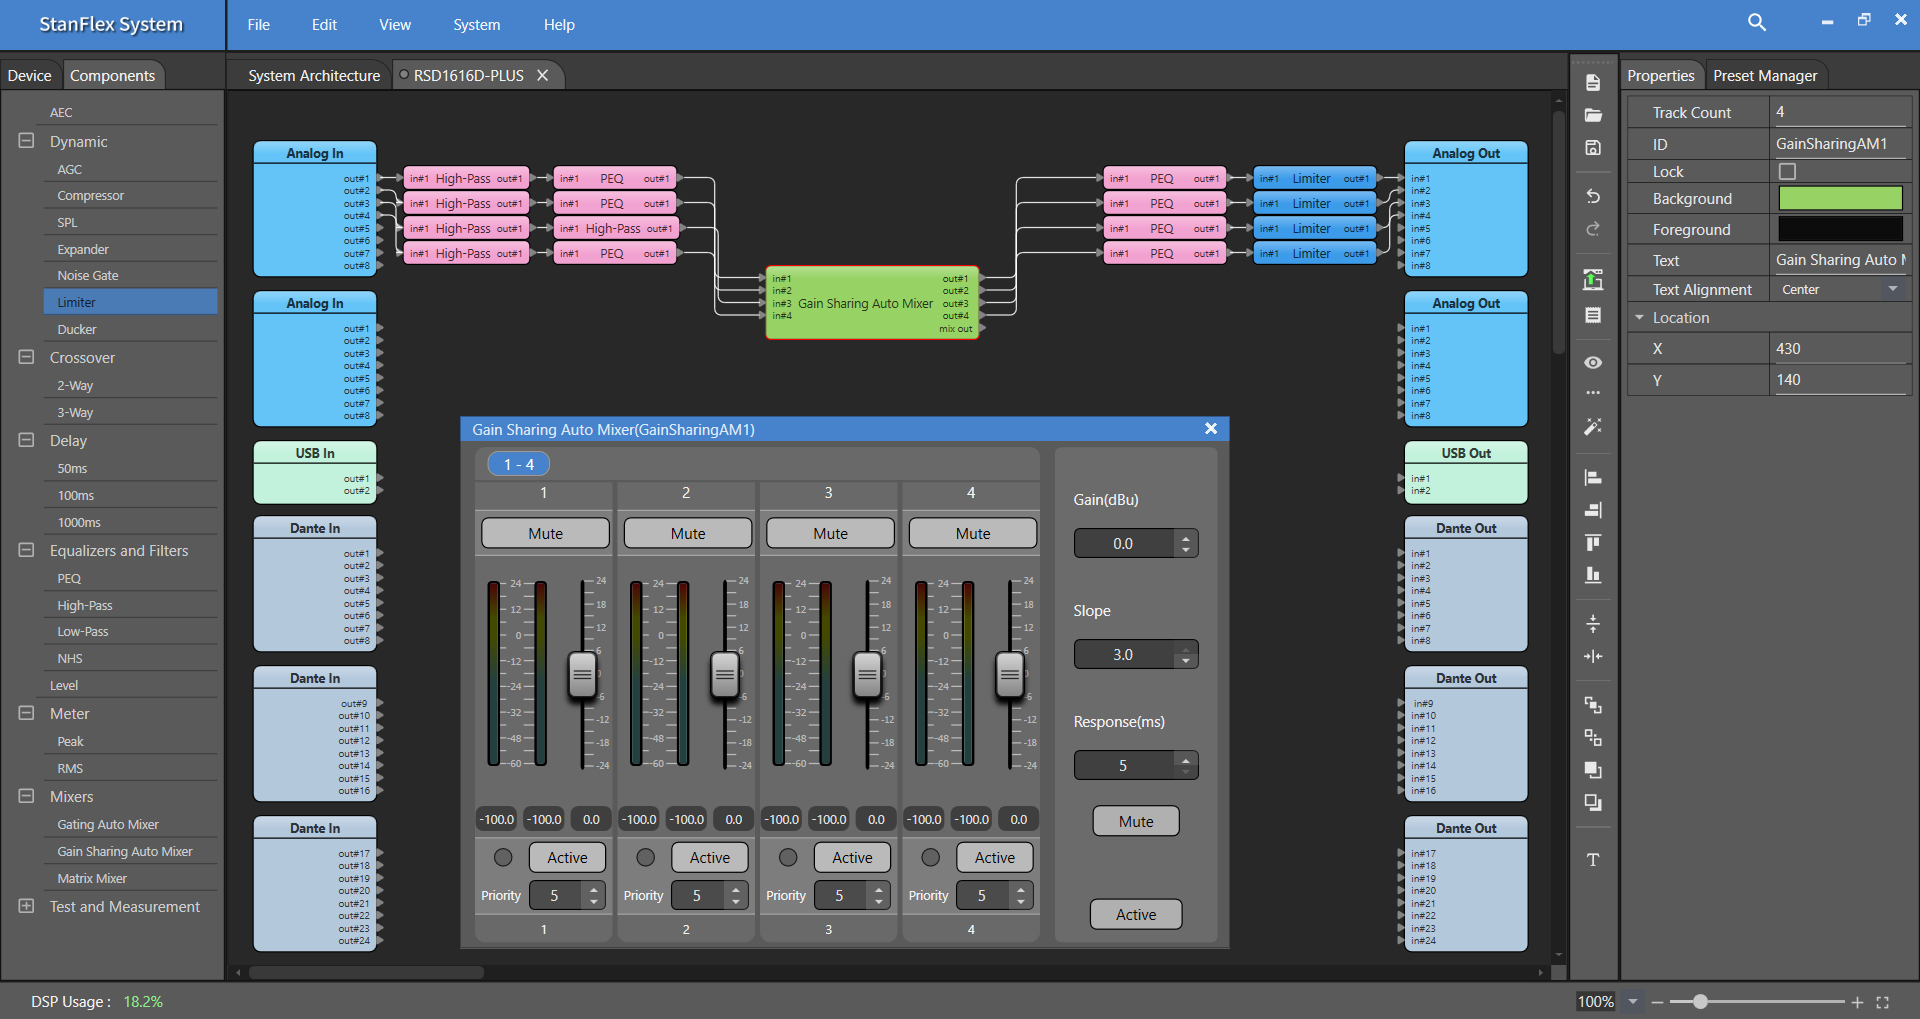Expand the Test and Measurement category
1920x1019 pixels.
(27, 906)
